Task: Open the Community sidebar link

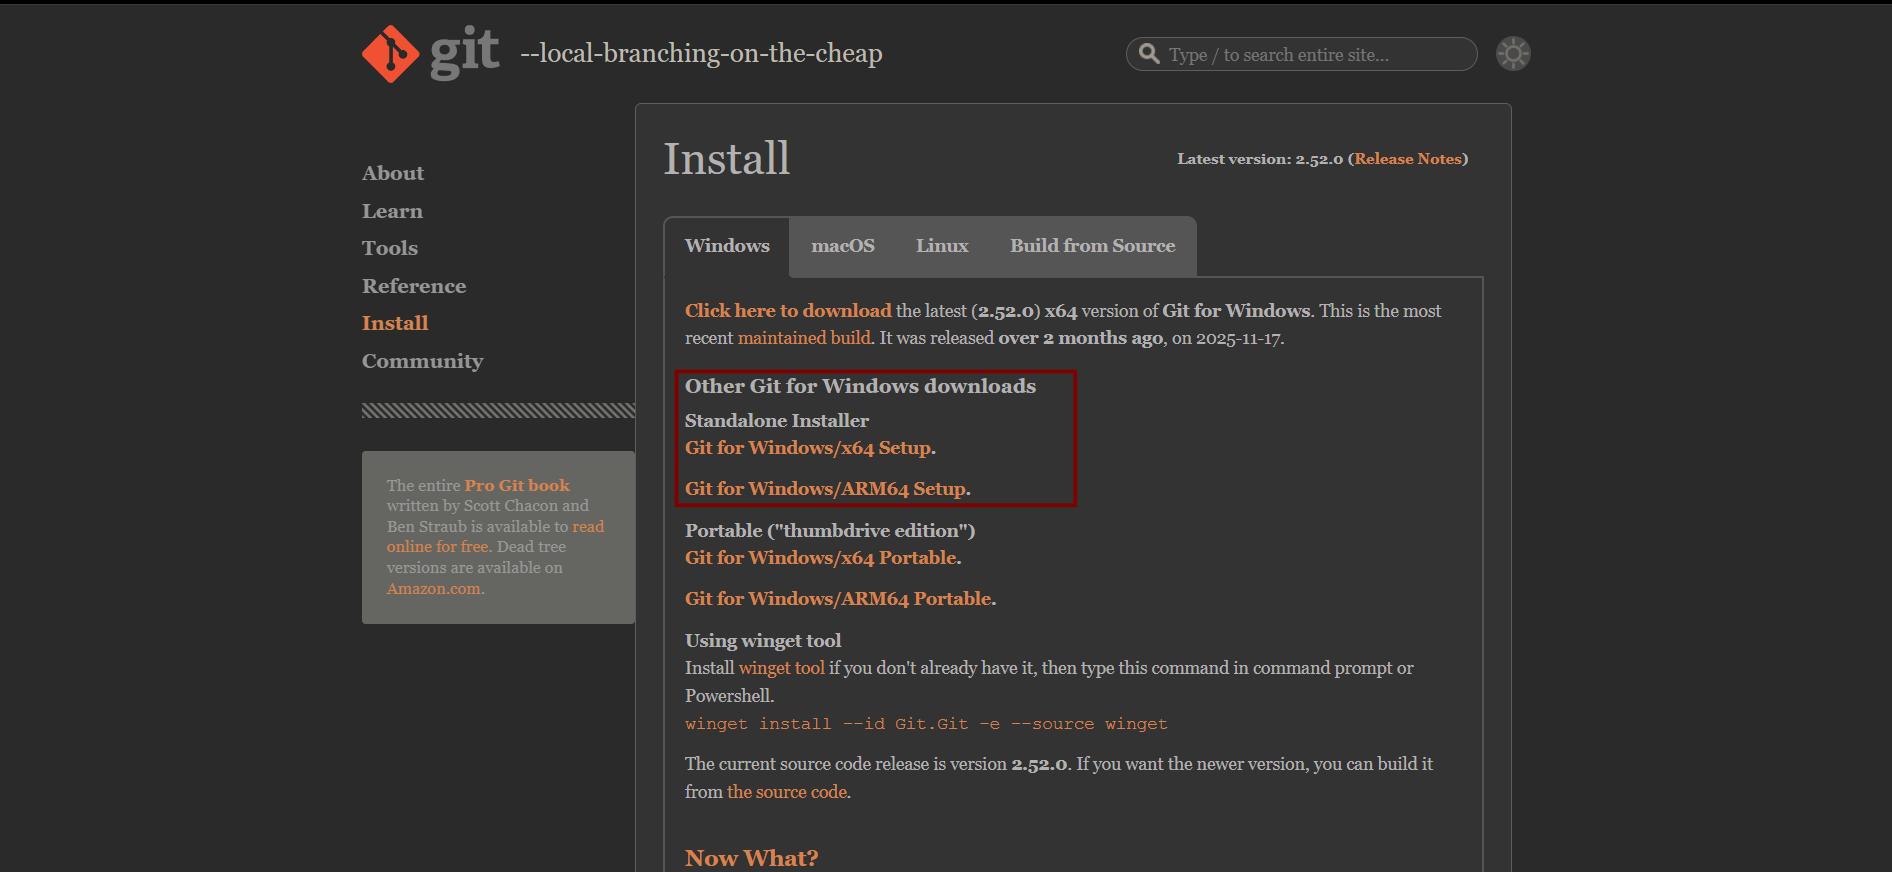Action: (x=422, y=361)
